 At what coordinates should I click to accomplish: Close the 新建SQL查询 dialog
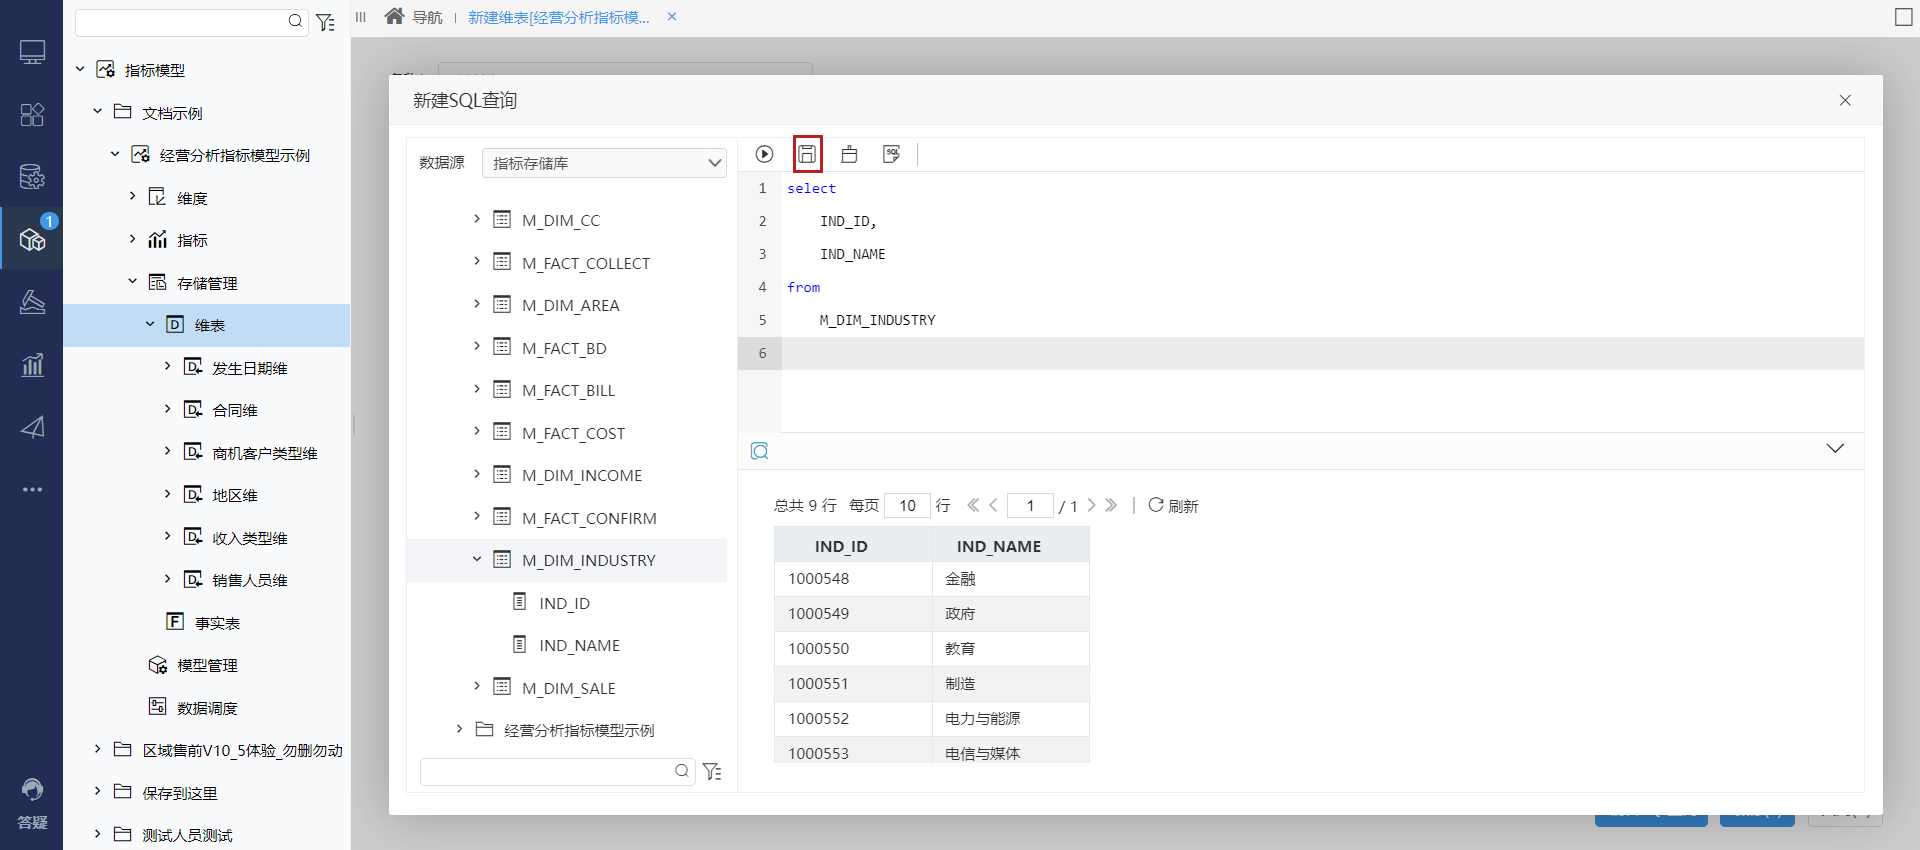coord(1845,100)
